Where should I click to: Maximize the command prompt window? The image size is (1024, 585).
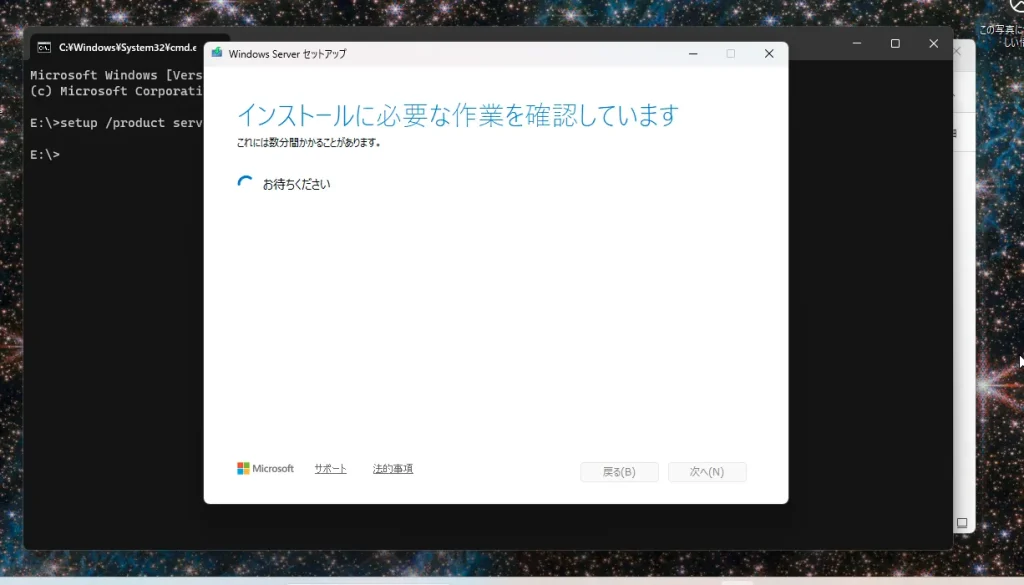point(895,43)
